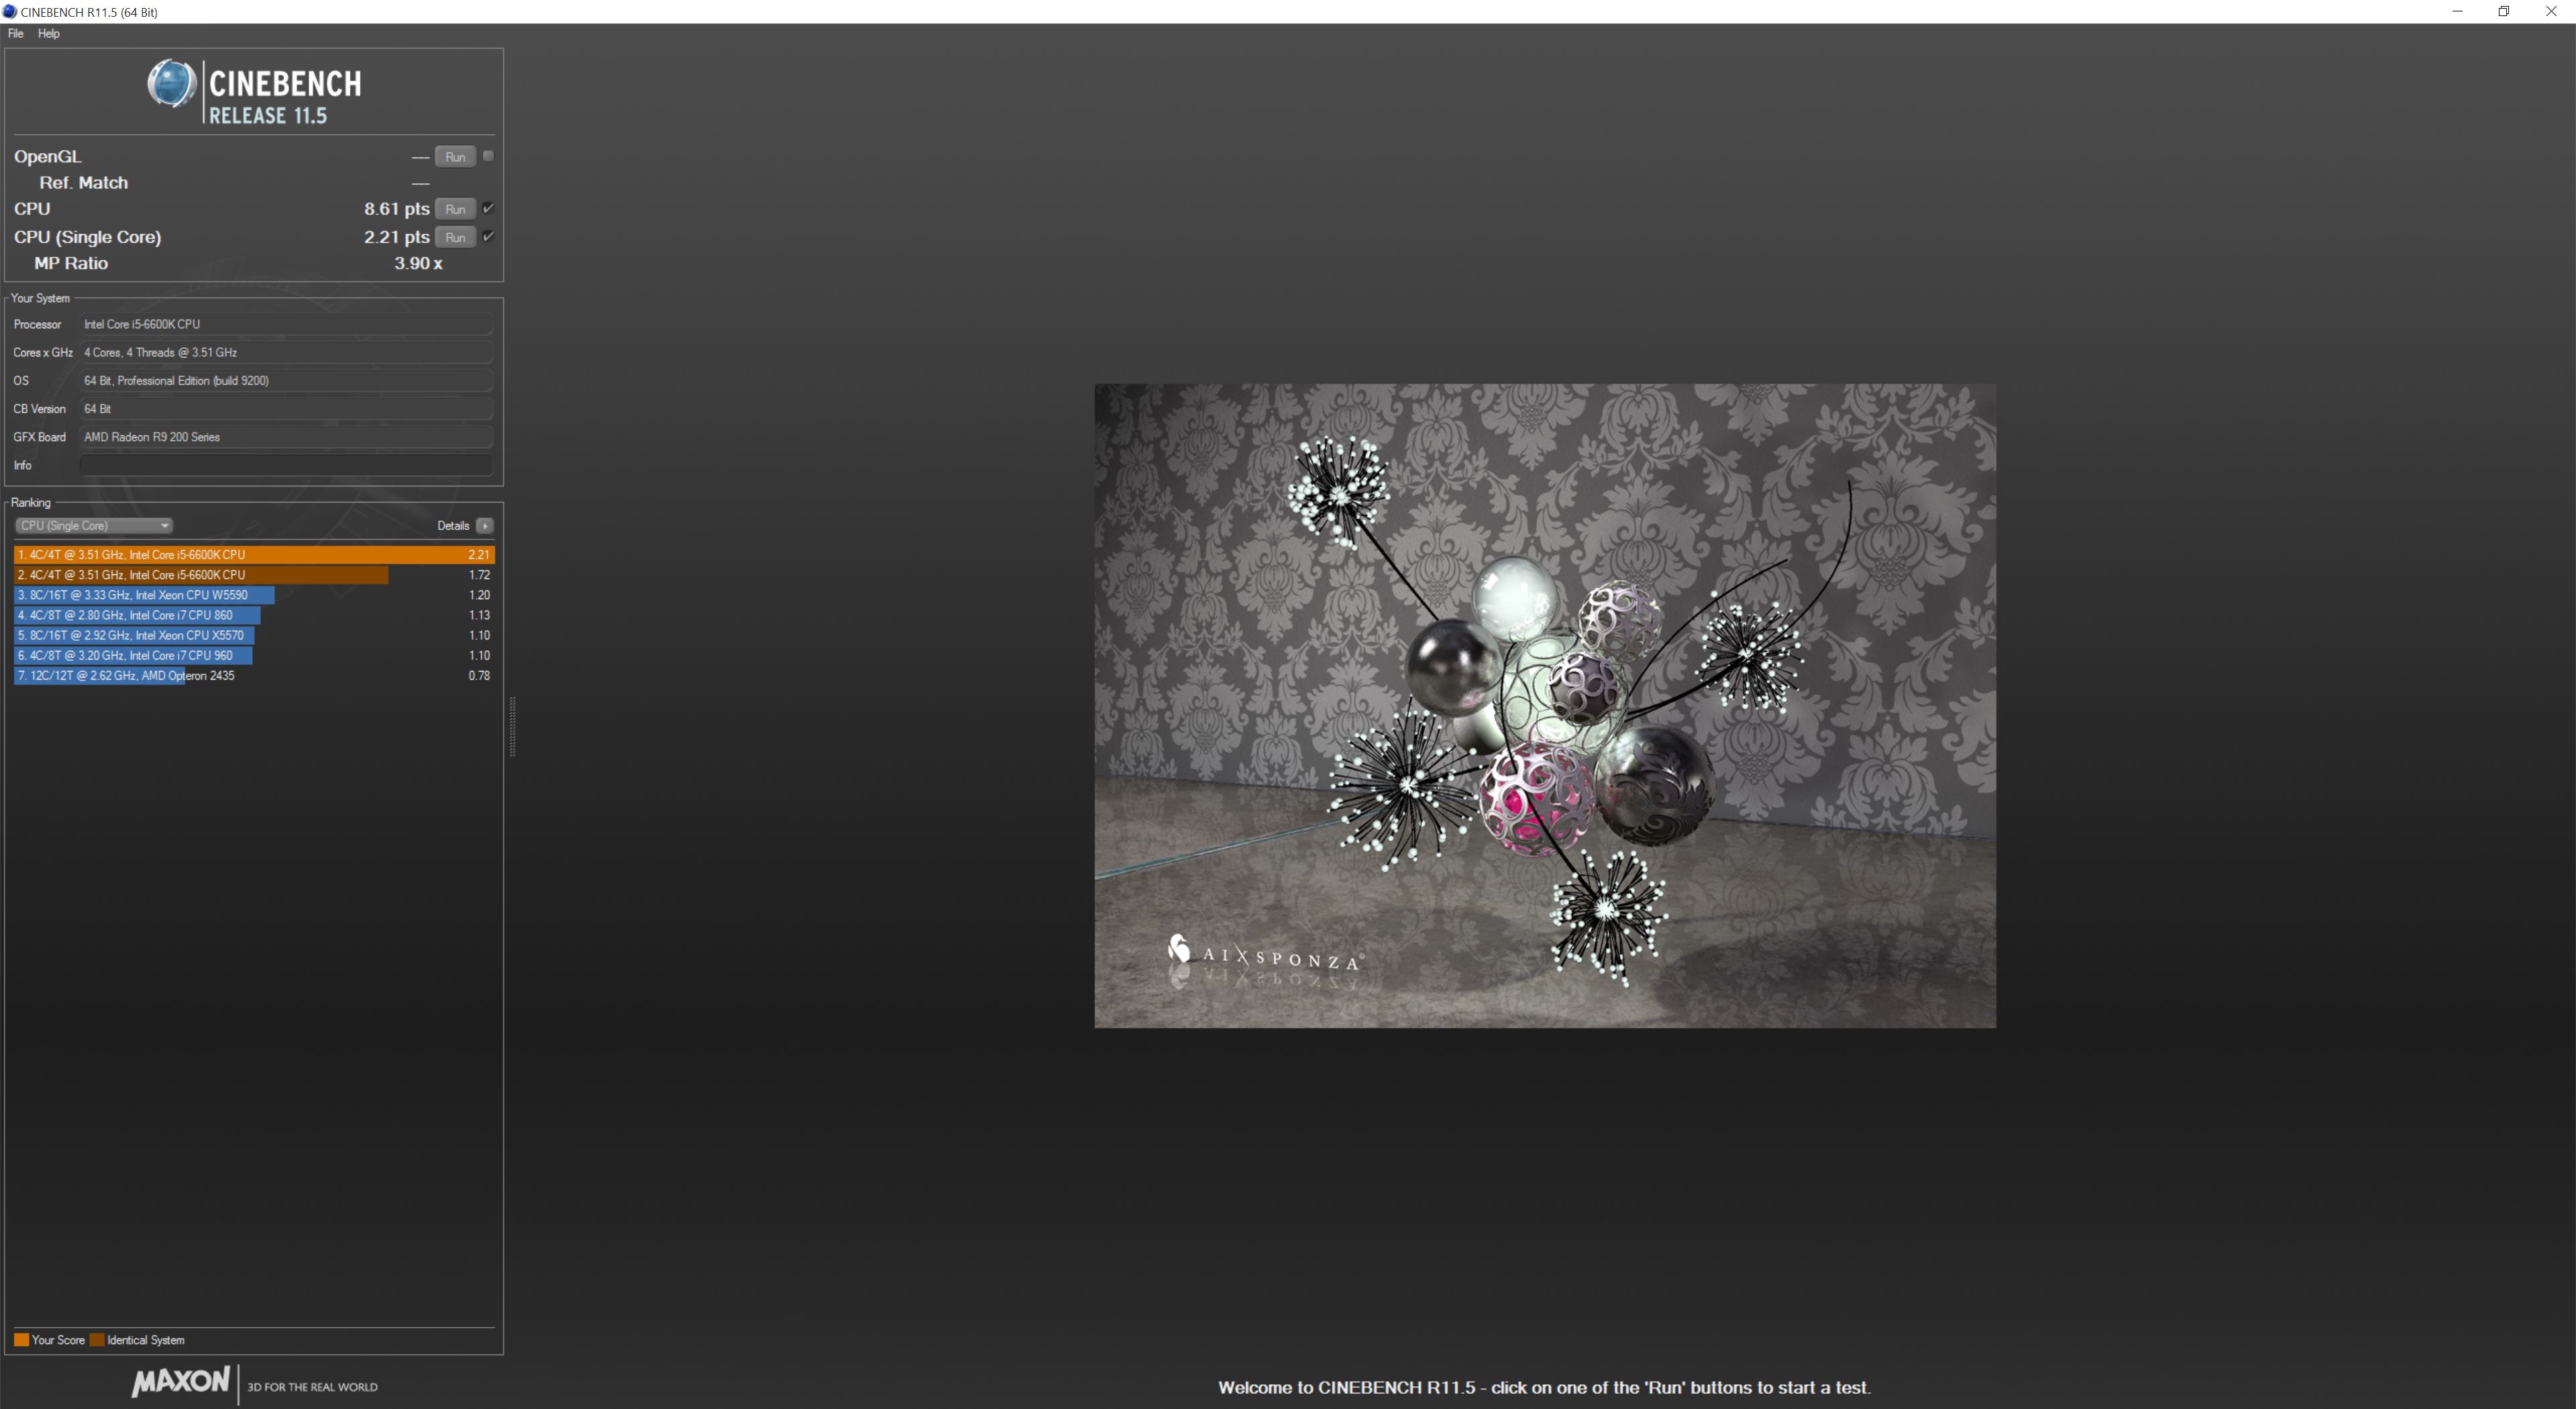Open the Help menu
This screenshot has width=2576, height=1409.
point(49,33)
